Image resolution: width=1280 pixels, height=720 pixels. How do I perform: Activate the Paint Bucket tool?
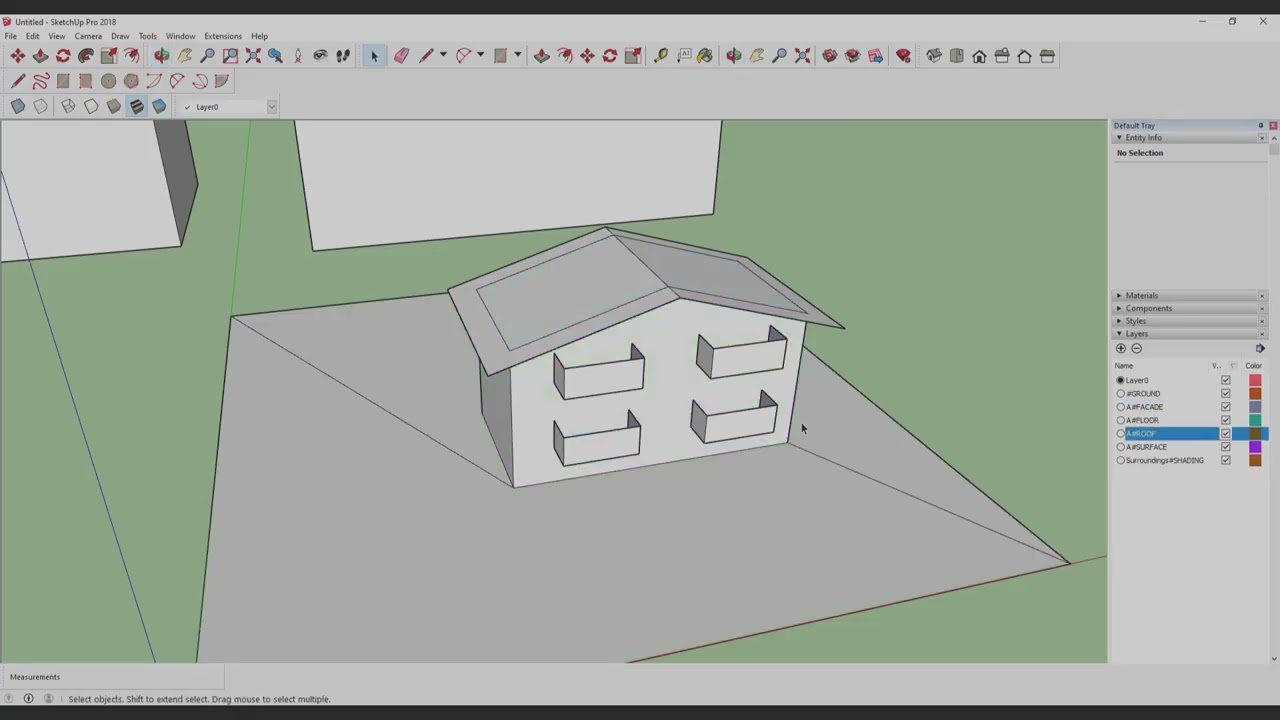[x=705, y=56]
